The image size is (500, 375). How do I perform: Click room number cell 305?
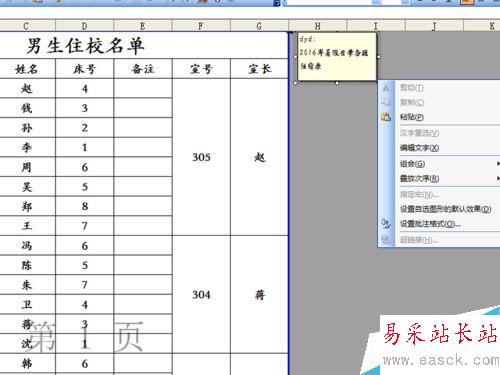[201, 157]
